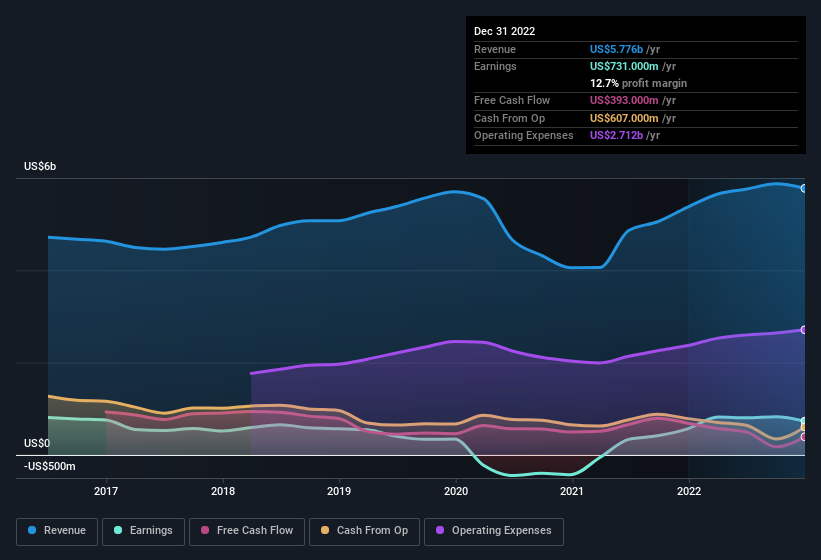Screen dimensions: 821x560
Task: Toggle the Earnings series in legend
Action: click(x=143, y=531)
